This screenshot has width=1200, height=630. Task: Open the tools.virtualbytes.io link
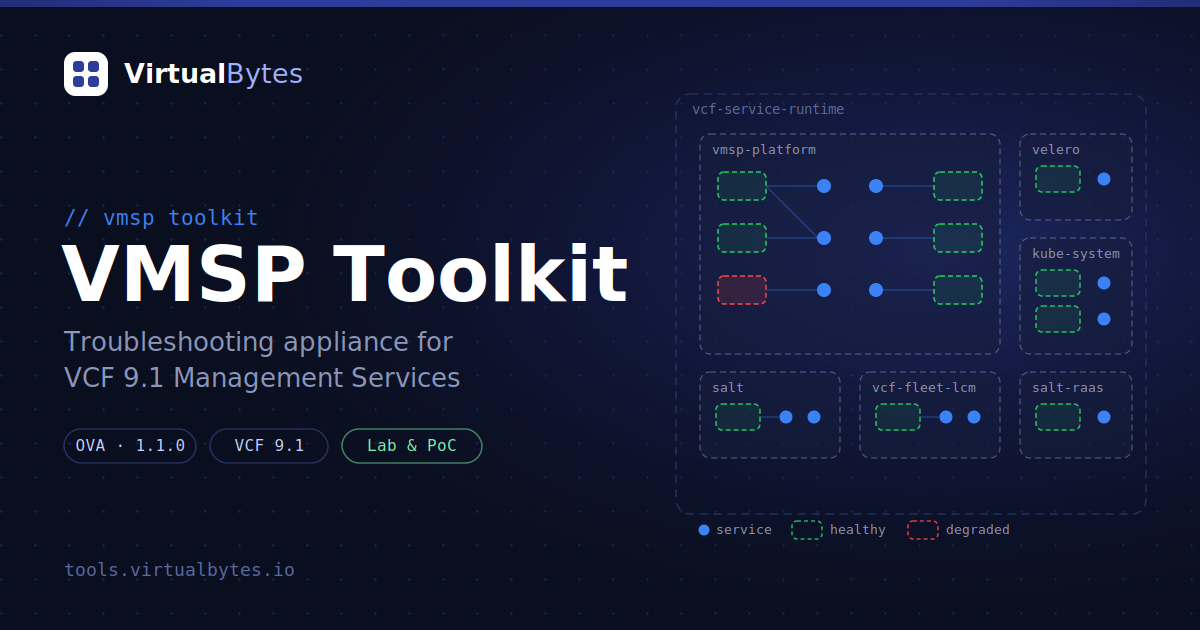[x=180, y=570]
